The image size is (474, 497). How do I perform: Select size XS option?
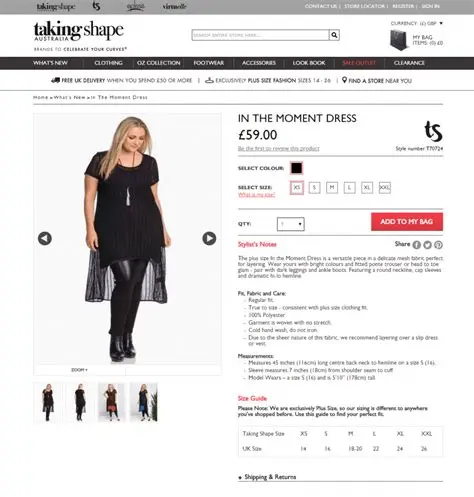point(297,188)
